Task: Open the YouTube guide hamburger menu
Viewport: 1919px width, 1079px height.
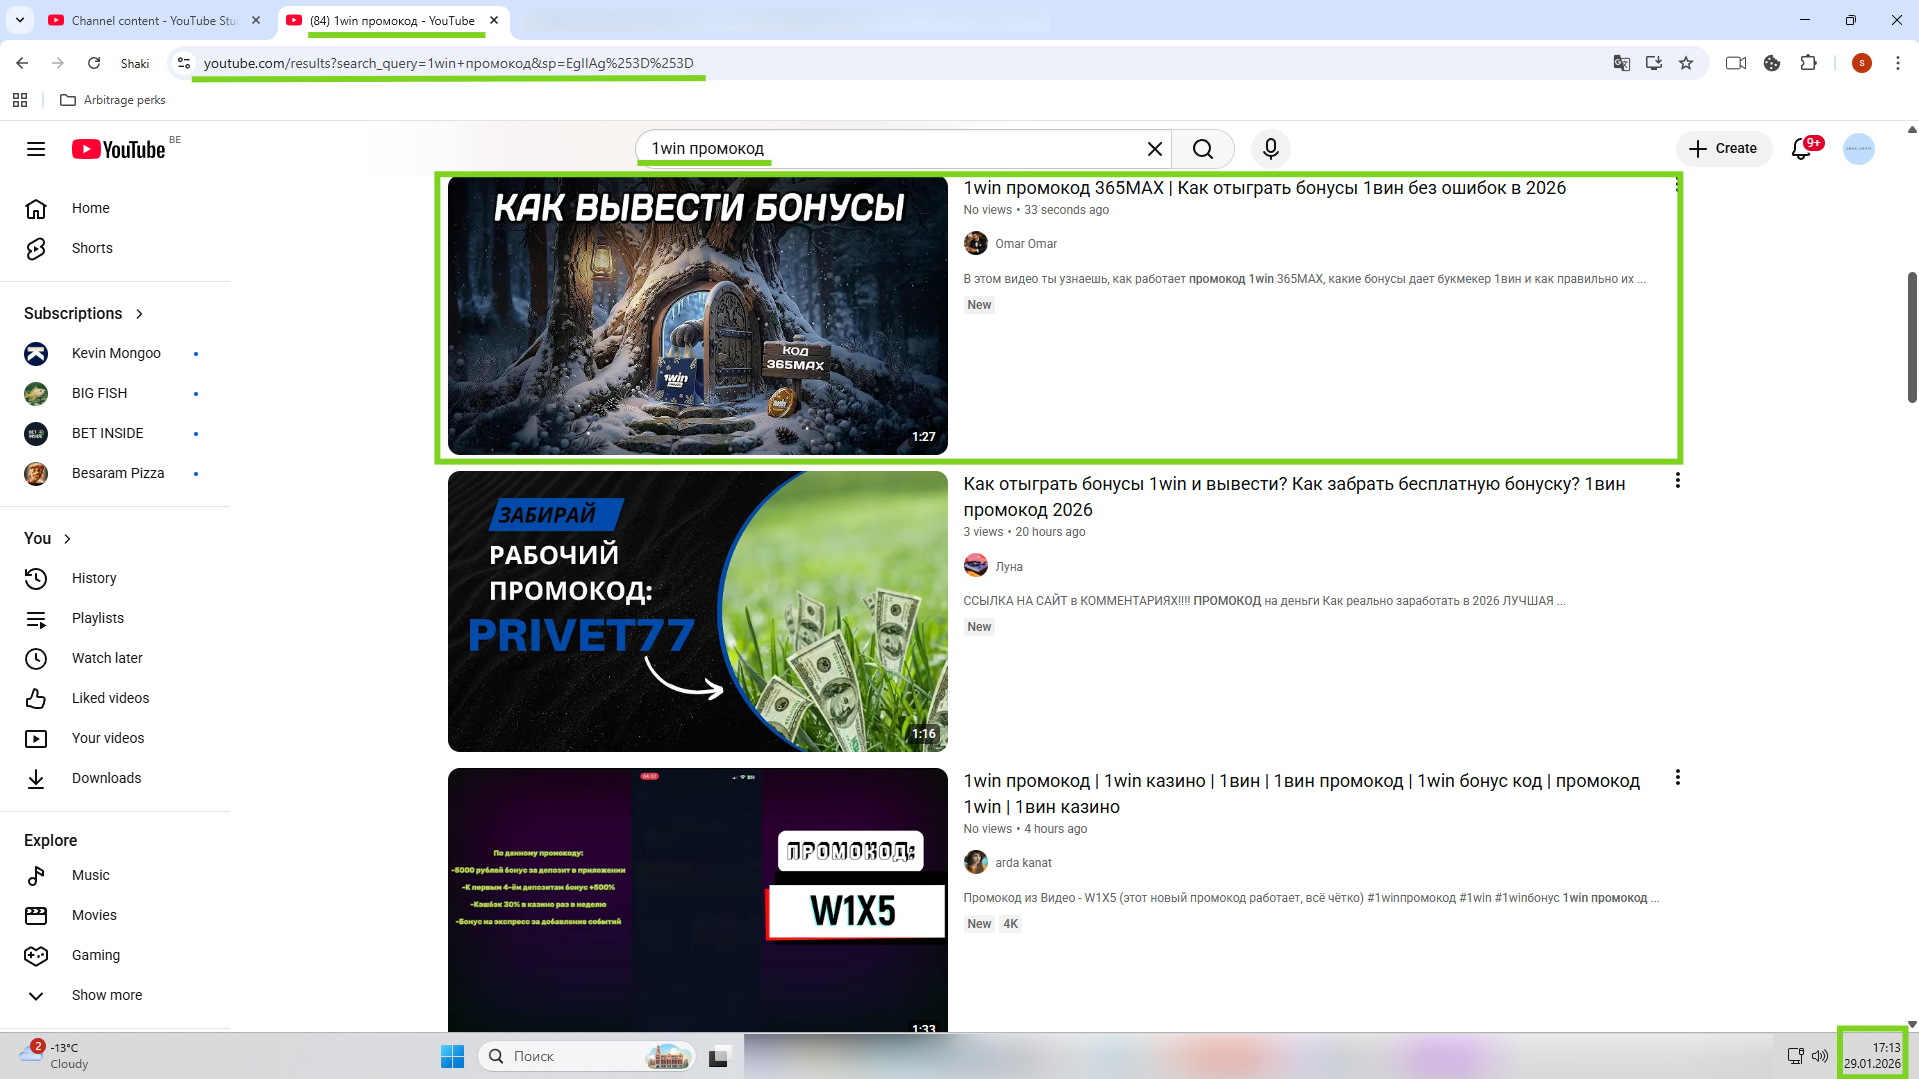Action: pos(36,149)
